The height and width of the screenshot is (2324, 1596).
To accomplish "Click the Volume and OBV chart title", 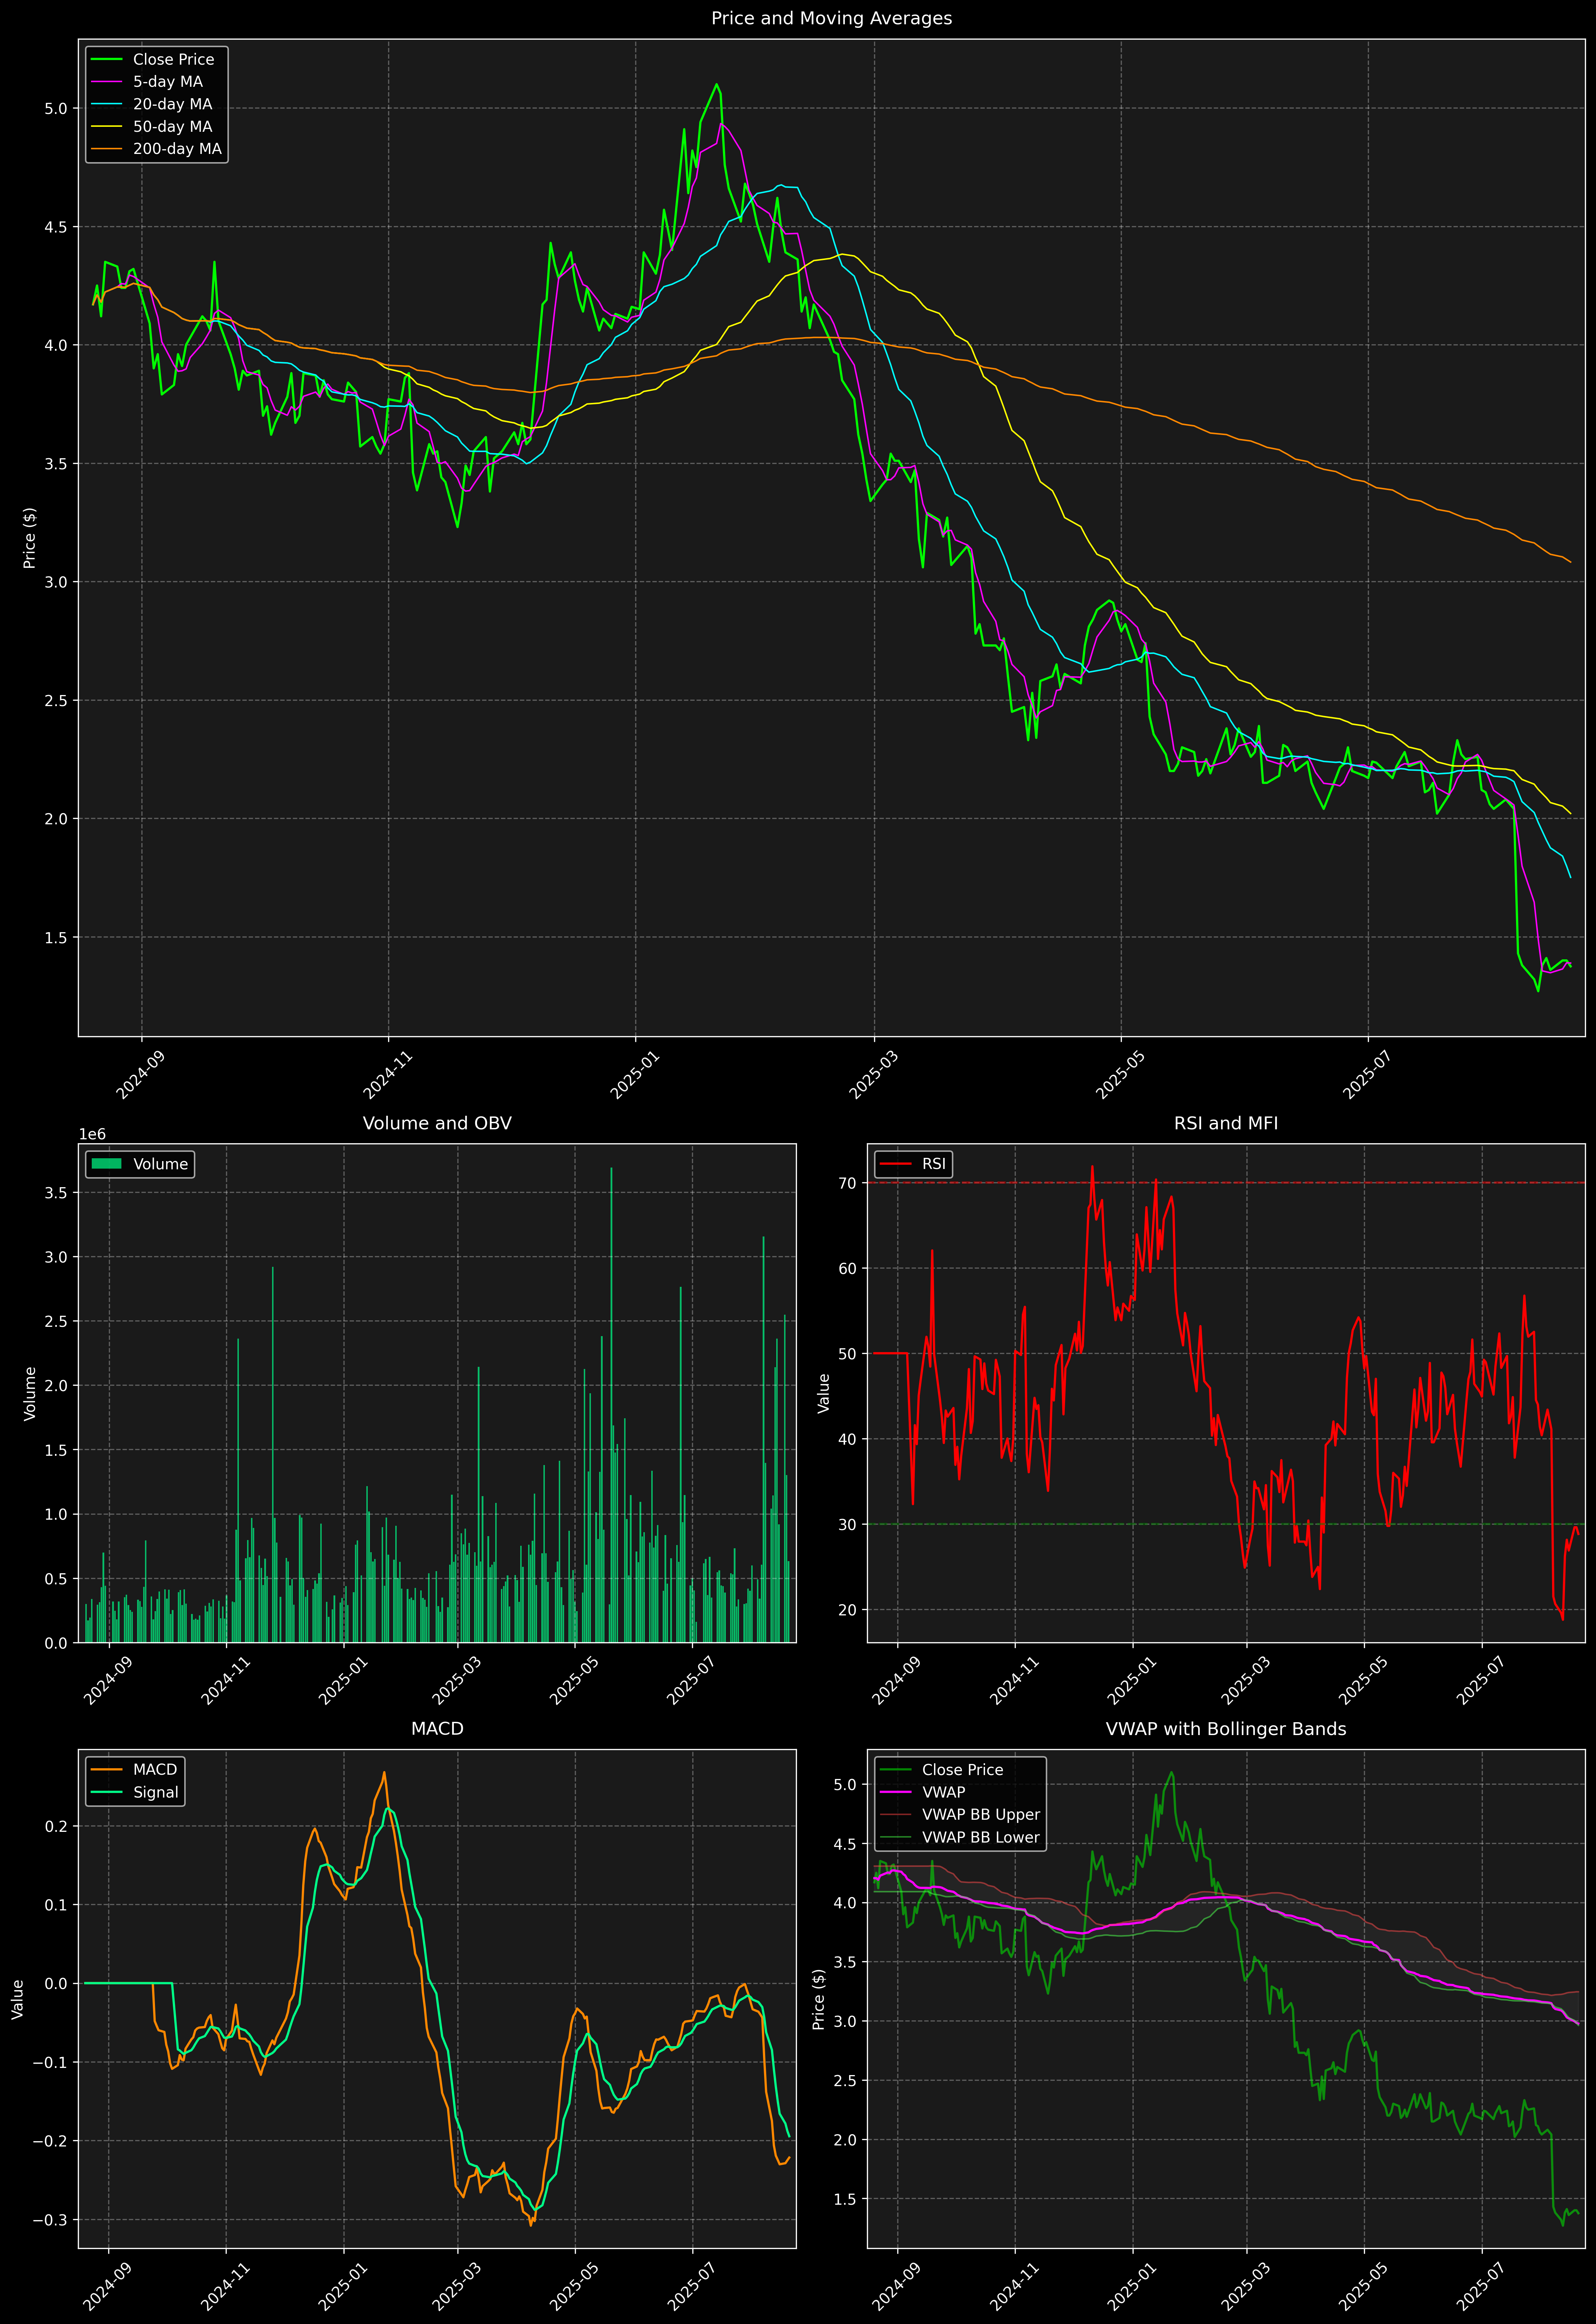I will click(437, 1123).
